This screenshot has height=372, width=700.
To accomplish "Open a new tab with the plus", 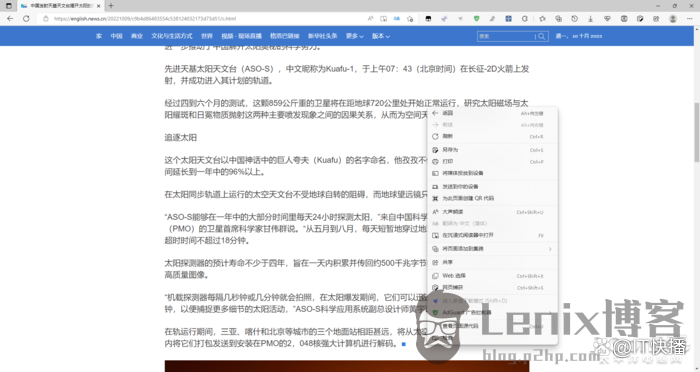I will pos(111,6).
